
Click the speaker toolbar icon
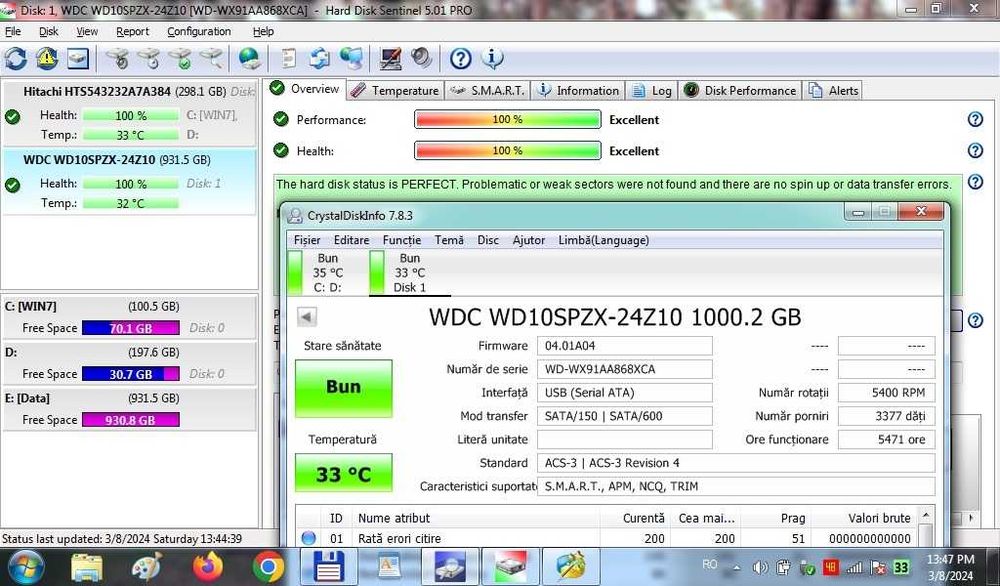coord(422,59)
